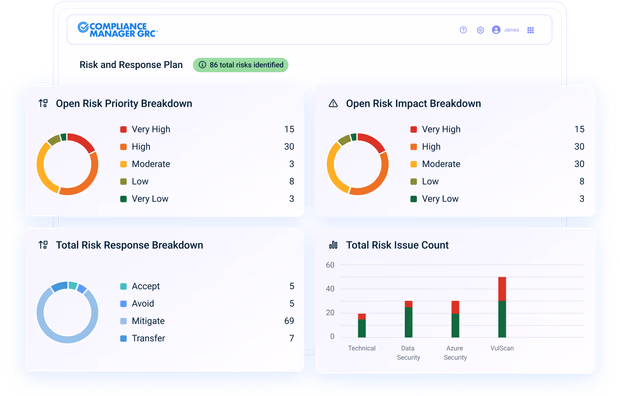620x396 pixels.
Task: Click the olive Low swatch in Impact Breakdown
Action: (x=414, y=182)
